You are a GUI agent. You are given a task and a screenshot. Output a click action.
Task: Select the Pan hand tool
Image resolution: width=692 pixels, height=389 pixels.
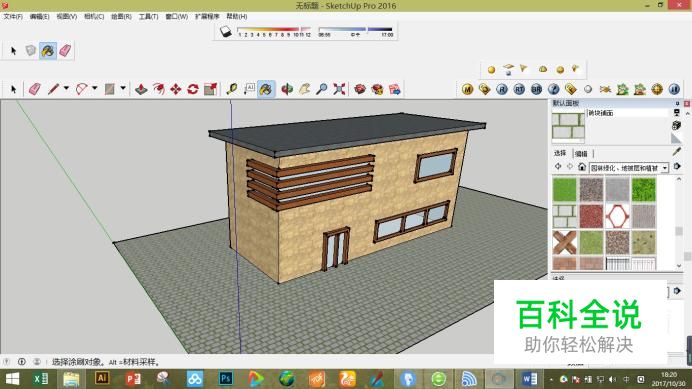pos(304,89)
